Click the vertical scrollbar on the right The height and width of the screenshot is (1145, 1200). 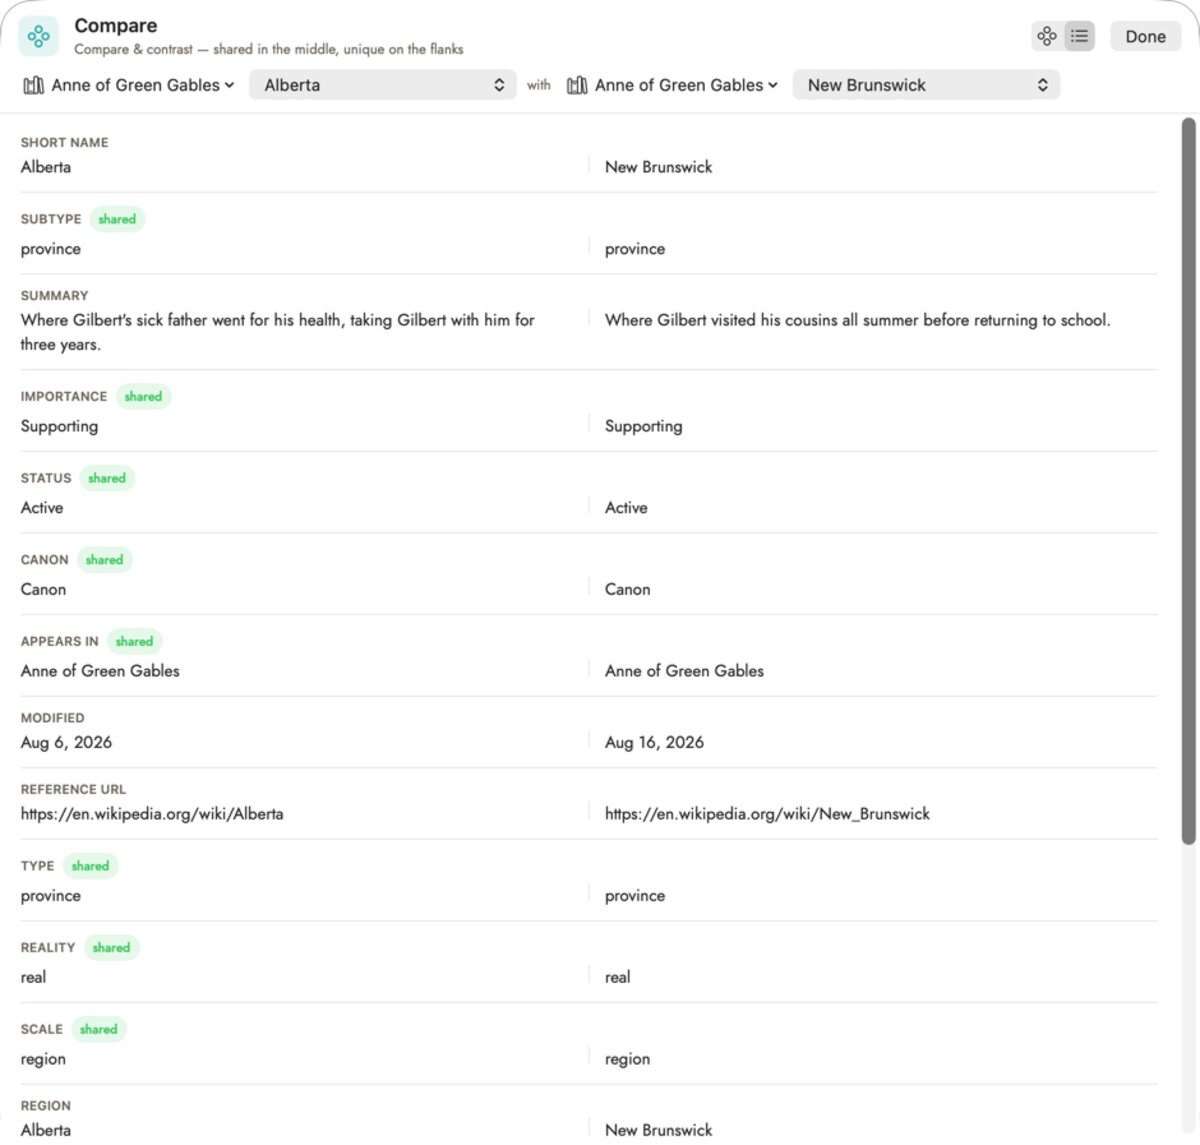[1188, 481]
